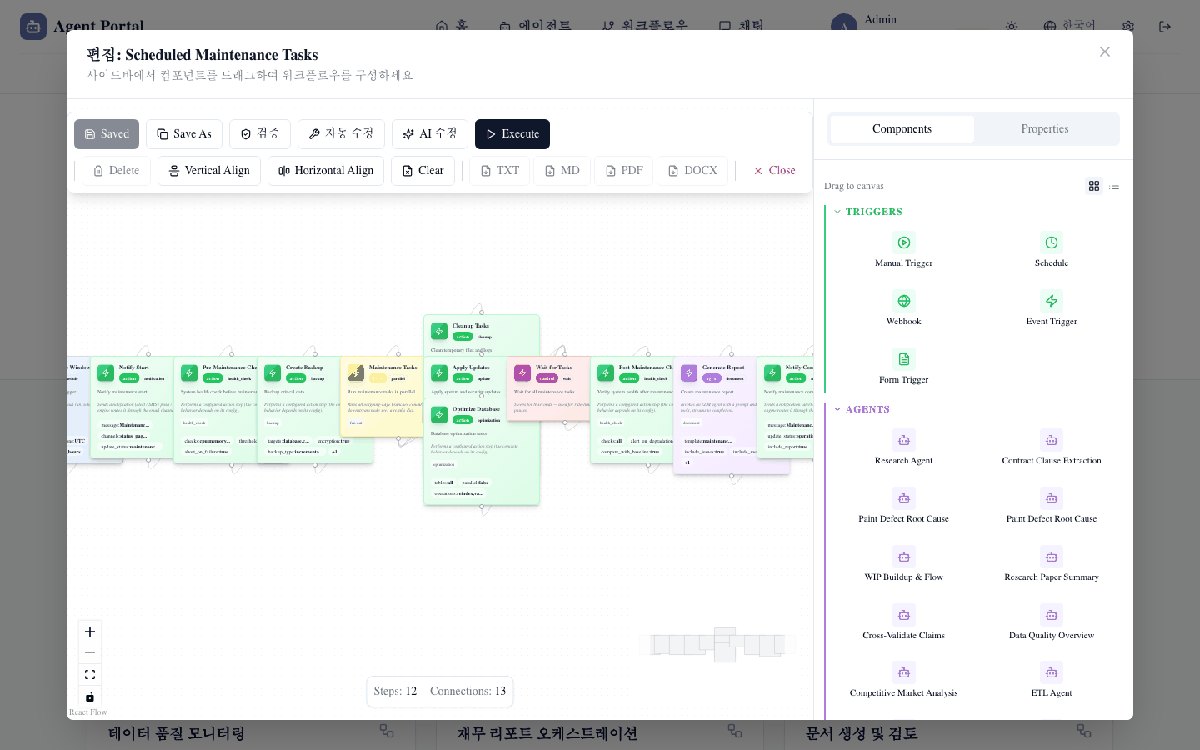Switch components to list view
Viewport: 1200px width, 750px height.
[1114, 186]
